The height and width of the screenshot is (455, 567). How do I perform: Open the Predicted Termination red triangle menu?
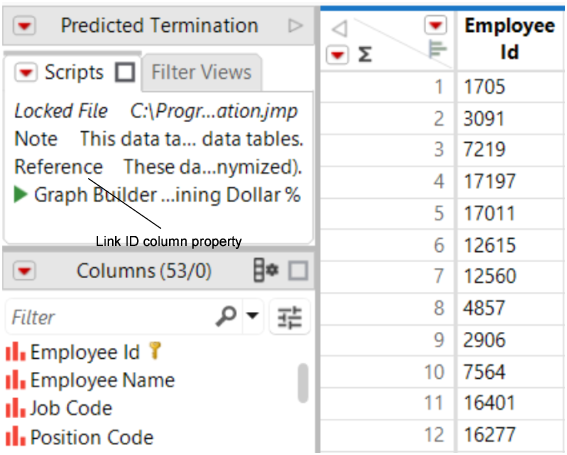24,26
